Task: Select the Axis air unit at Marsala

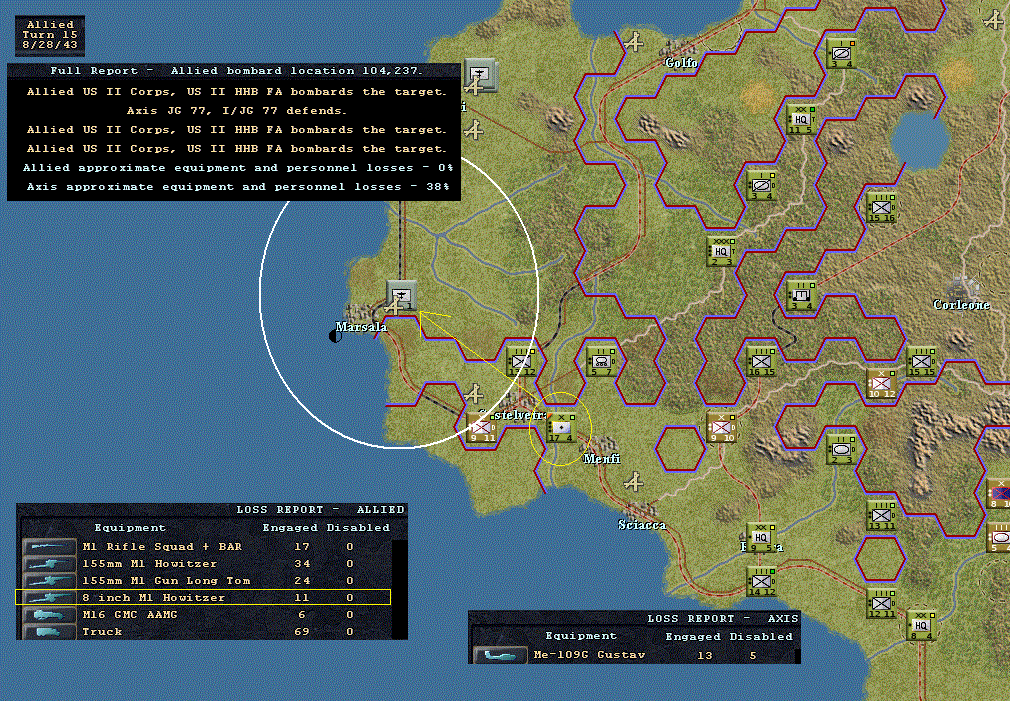Action: [x=401, y=296]
